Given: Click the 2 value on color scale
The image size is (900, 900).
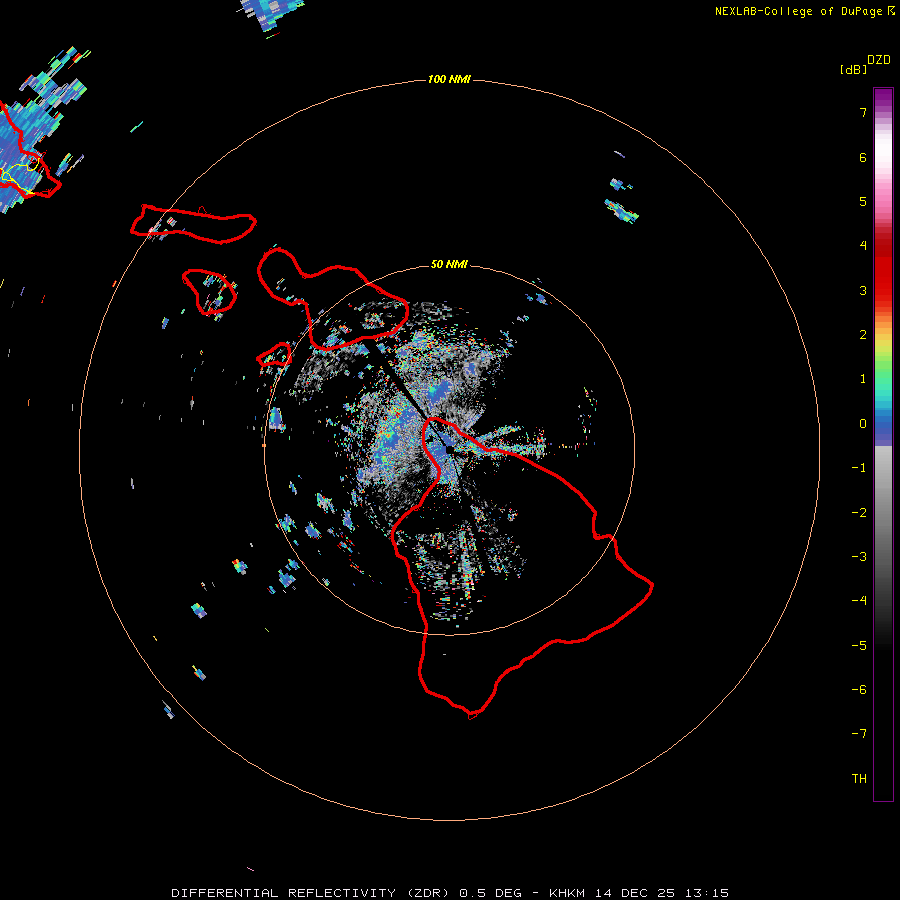Looking at the screenshot, I should coord(863,335).
